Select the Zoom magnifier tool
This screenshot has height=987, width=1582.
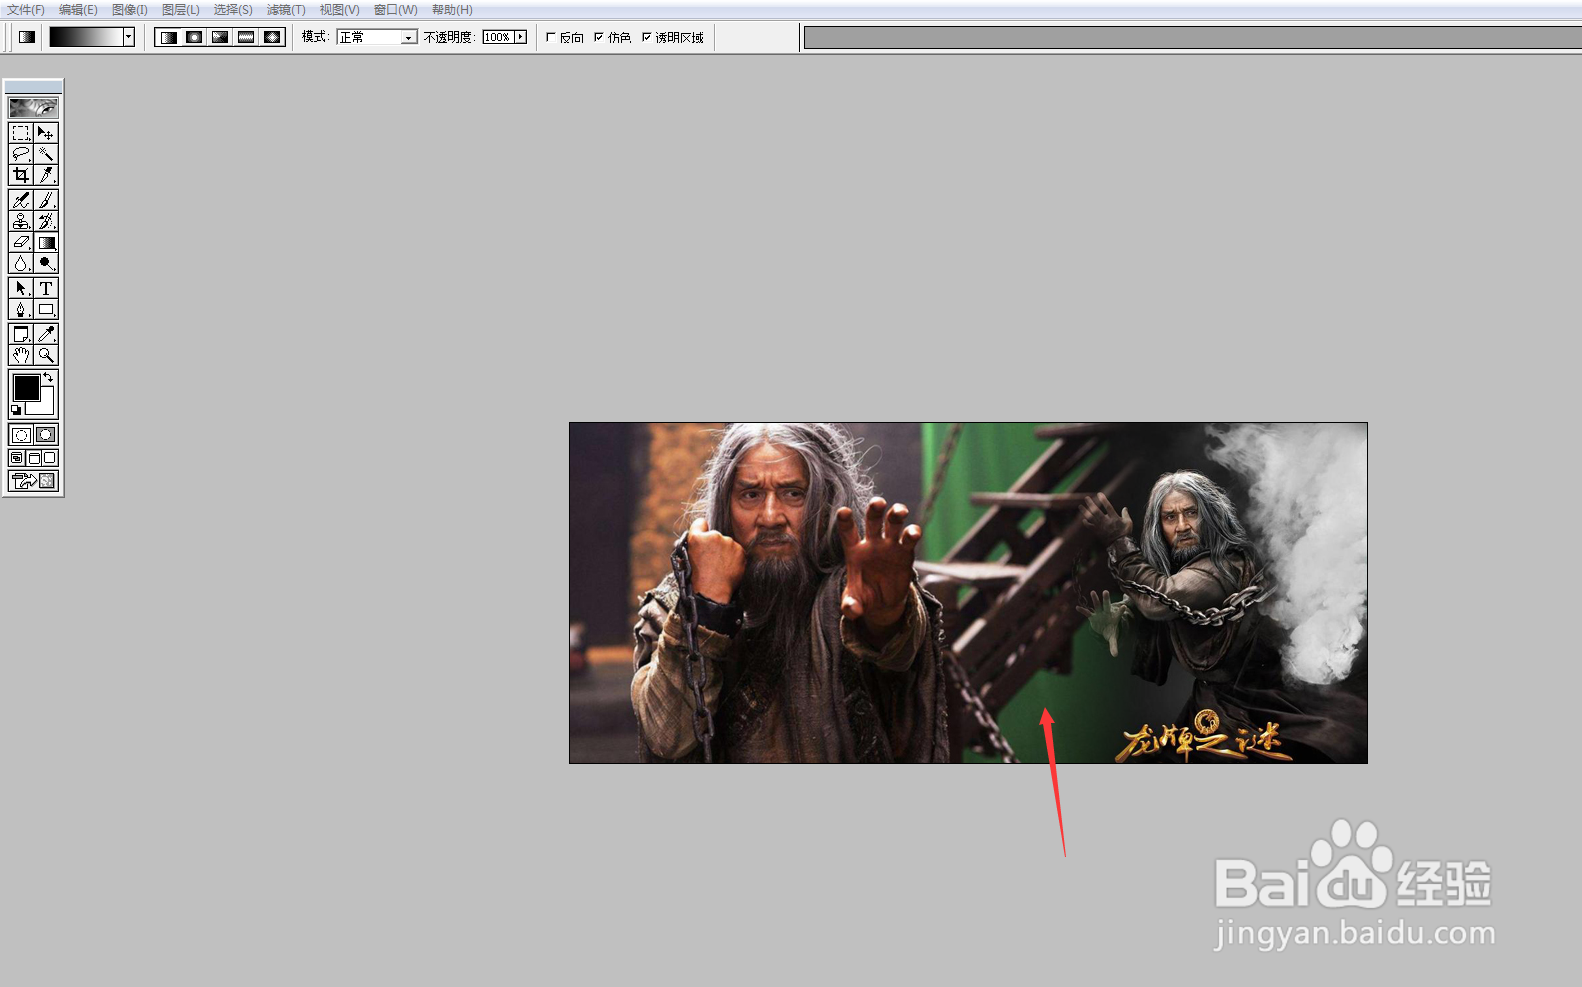(x=46, y=355)
